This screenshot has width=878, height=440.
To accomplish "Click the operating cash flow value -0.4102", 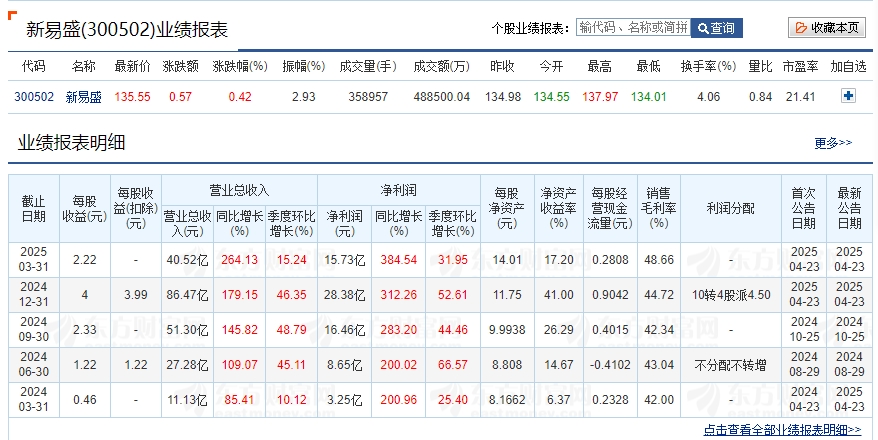I will [x=609, y=365].
